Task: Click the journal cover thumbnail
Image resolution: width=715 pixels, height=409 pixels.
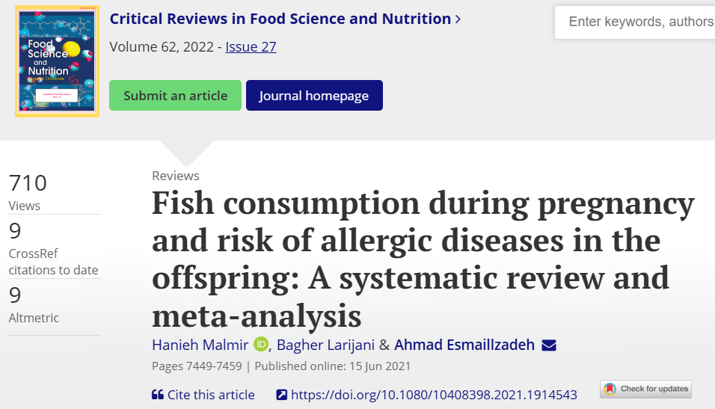Action: pyautogui.click(x=57, y=61)
